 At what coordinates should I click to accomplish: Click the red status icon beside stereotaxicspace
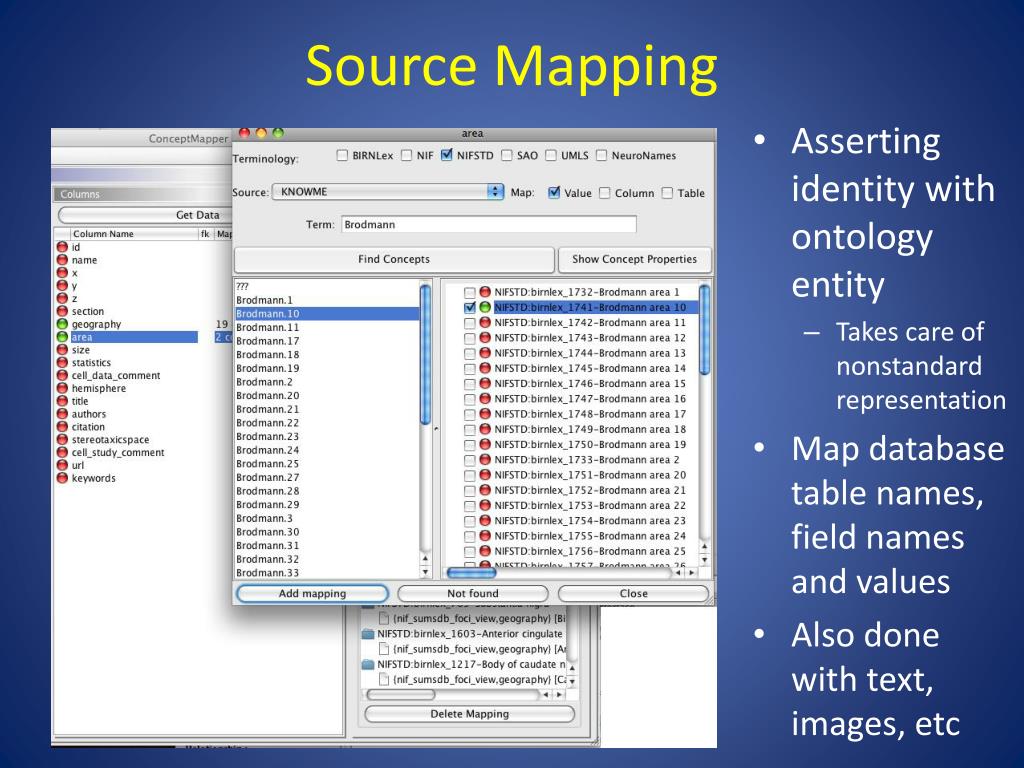[x=62, y=440]
